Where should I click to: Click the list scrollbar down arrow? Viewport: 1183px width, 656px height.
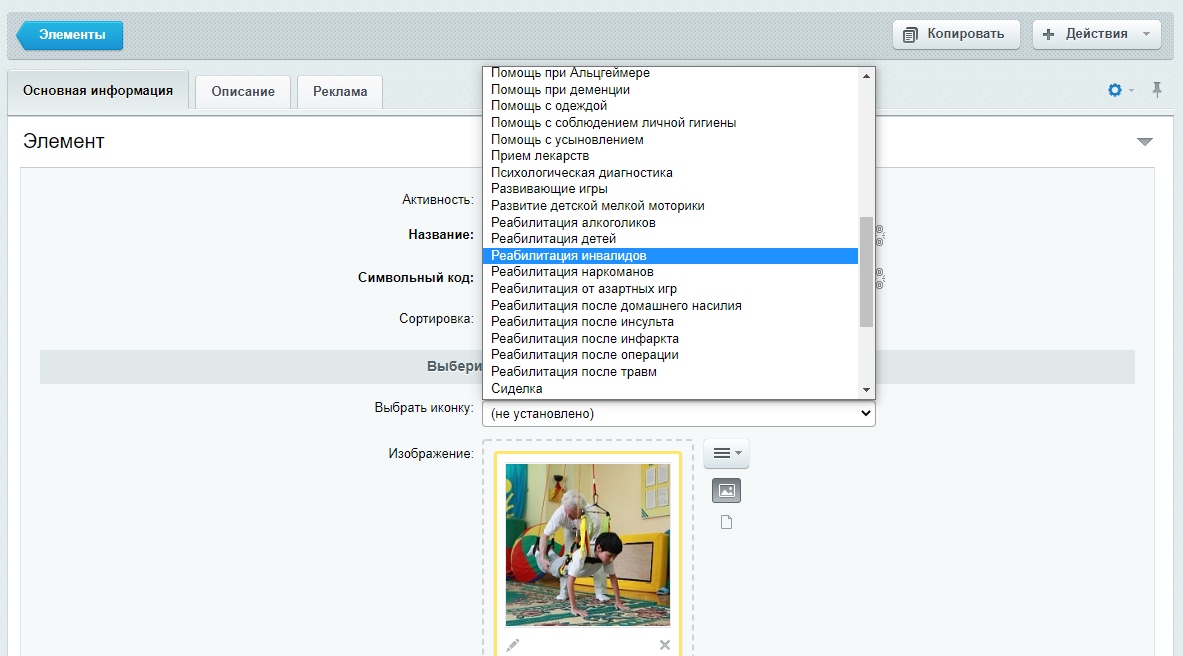pos(866,390)
